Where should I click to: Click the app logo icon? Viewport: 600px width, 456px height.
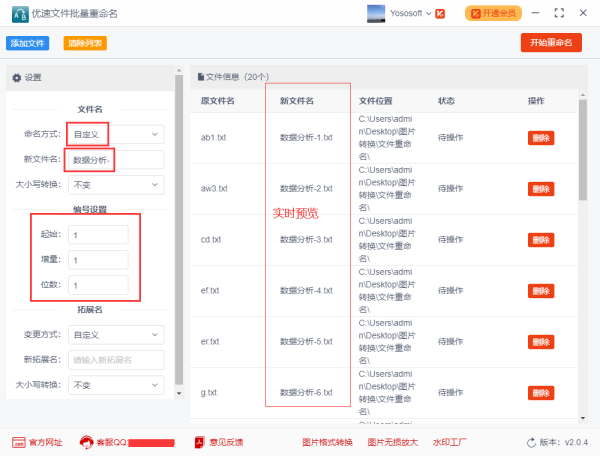[x=17, y=14]
